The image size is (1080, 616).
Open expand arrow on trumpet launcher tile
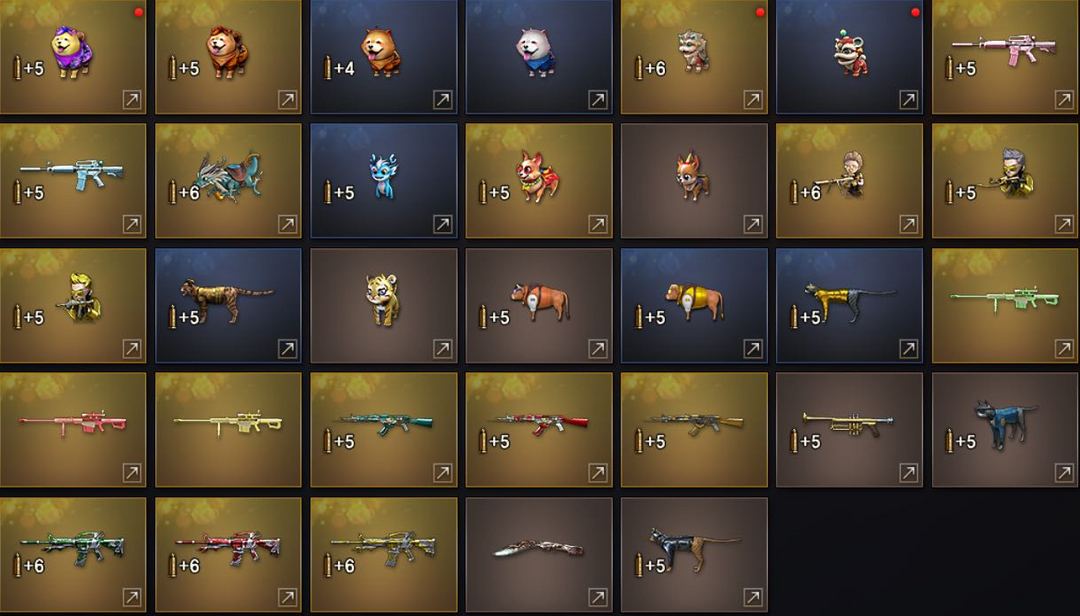pos(908,473)
